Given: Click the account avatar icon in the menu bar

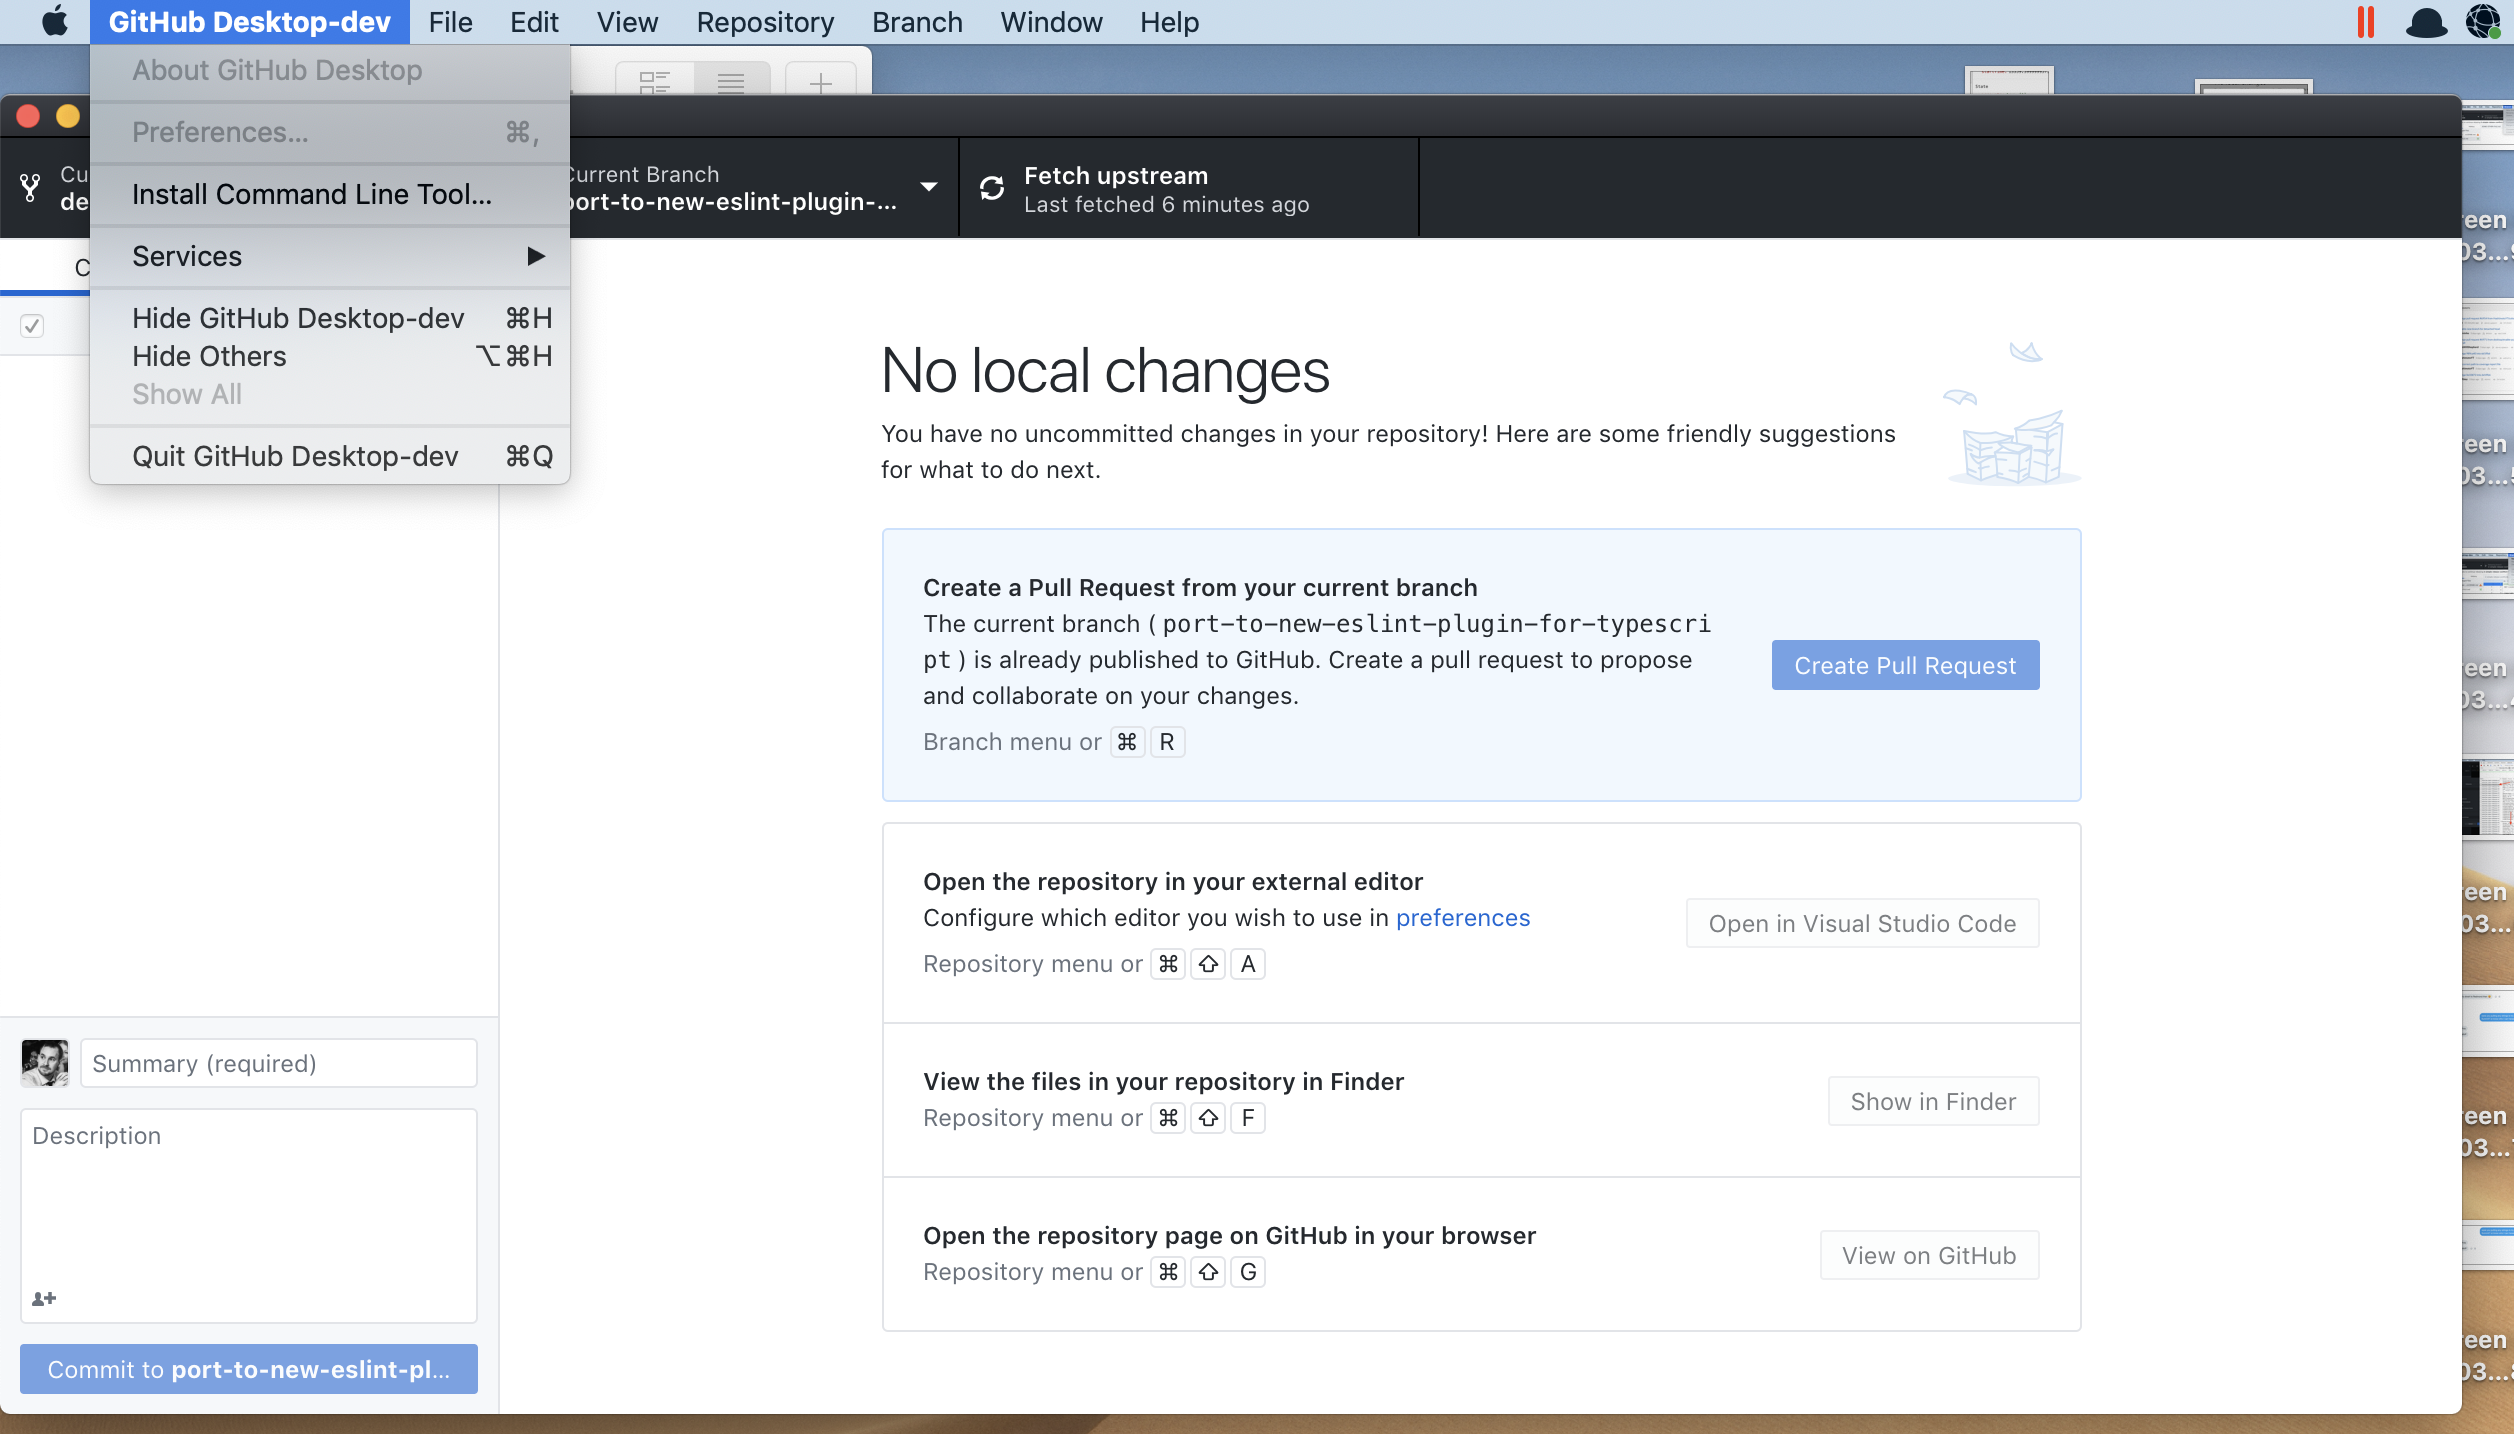Looking at the screenshot, I should click(2481, 21).
